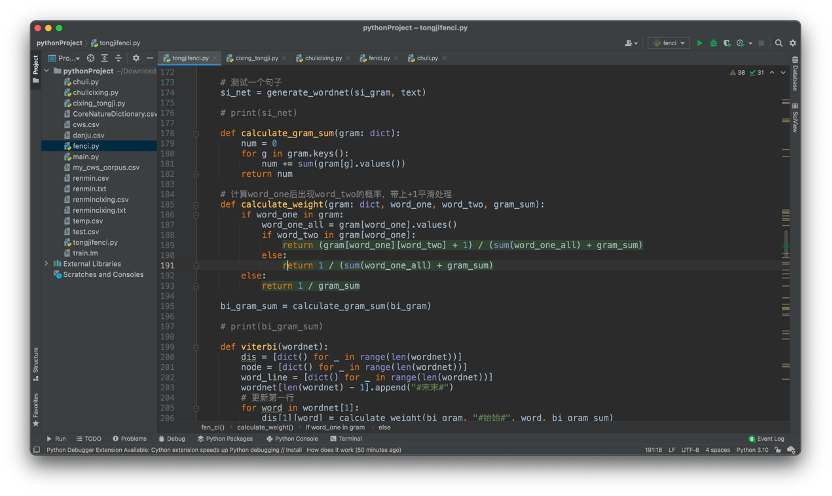
Task: Open Project panel options gear
Action: click(x=136, y=58)
